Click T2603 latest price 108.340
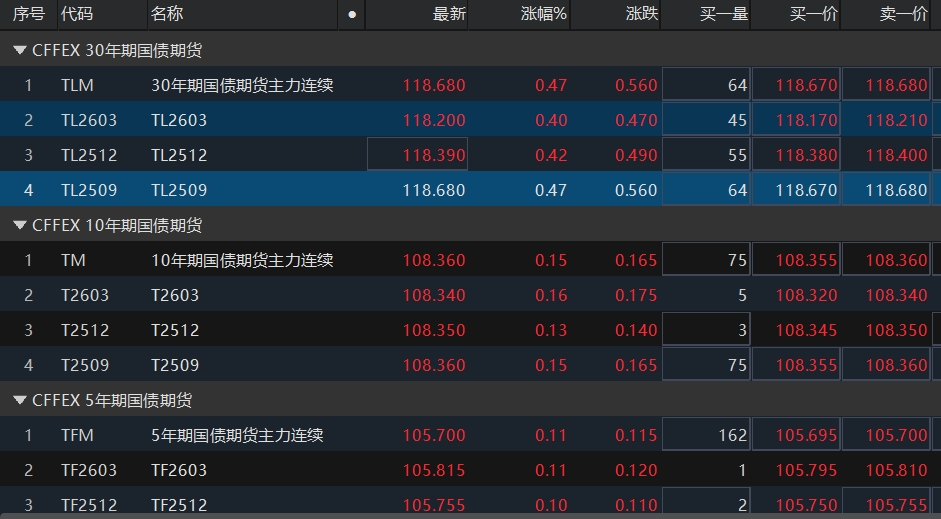941x519 pixels. tap(434, 295)
